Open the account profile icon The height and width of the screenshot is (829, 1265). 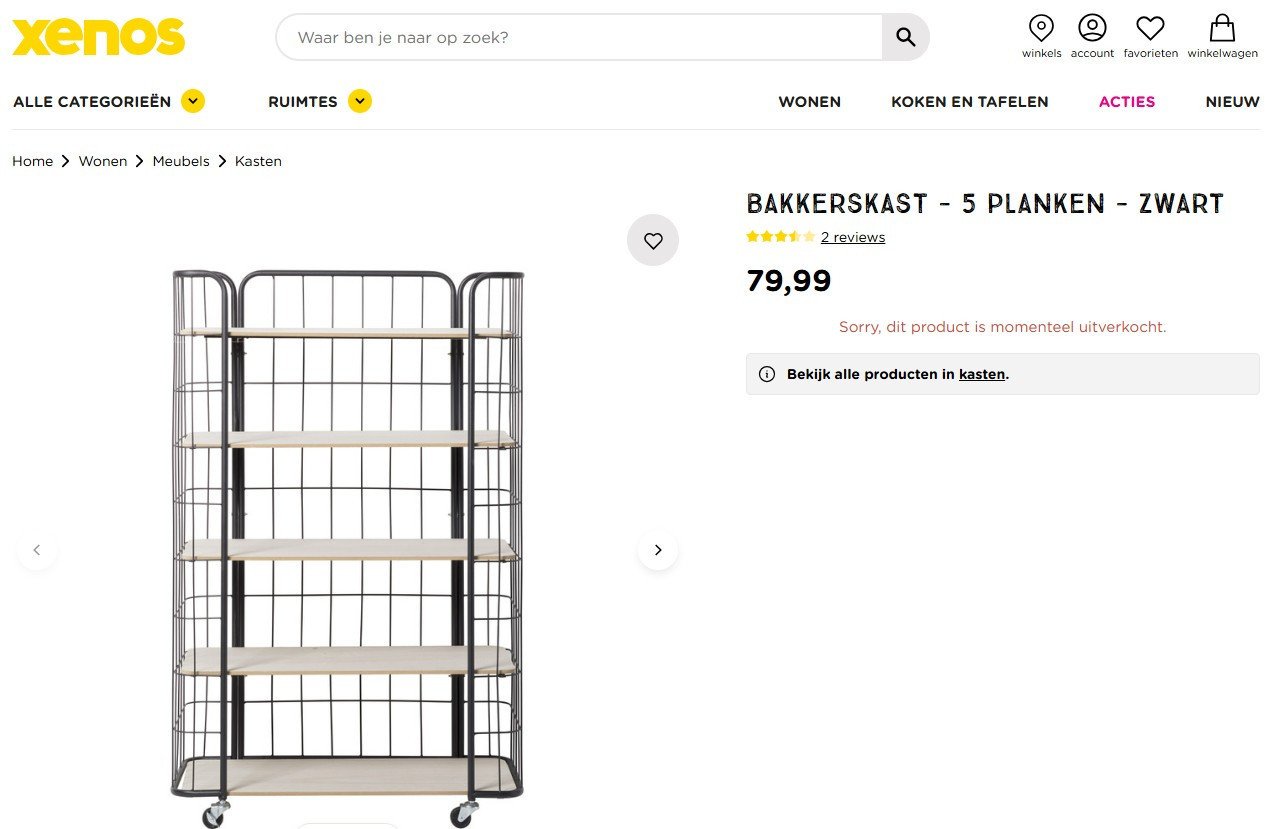coord(1092,28)
